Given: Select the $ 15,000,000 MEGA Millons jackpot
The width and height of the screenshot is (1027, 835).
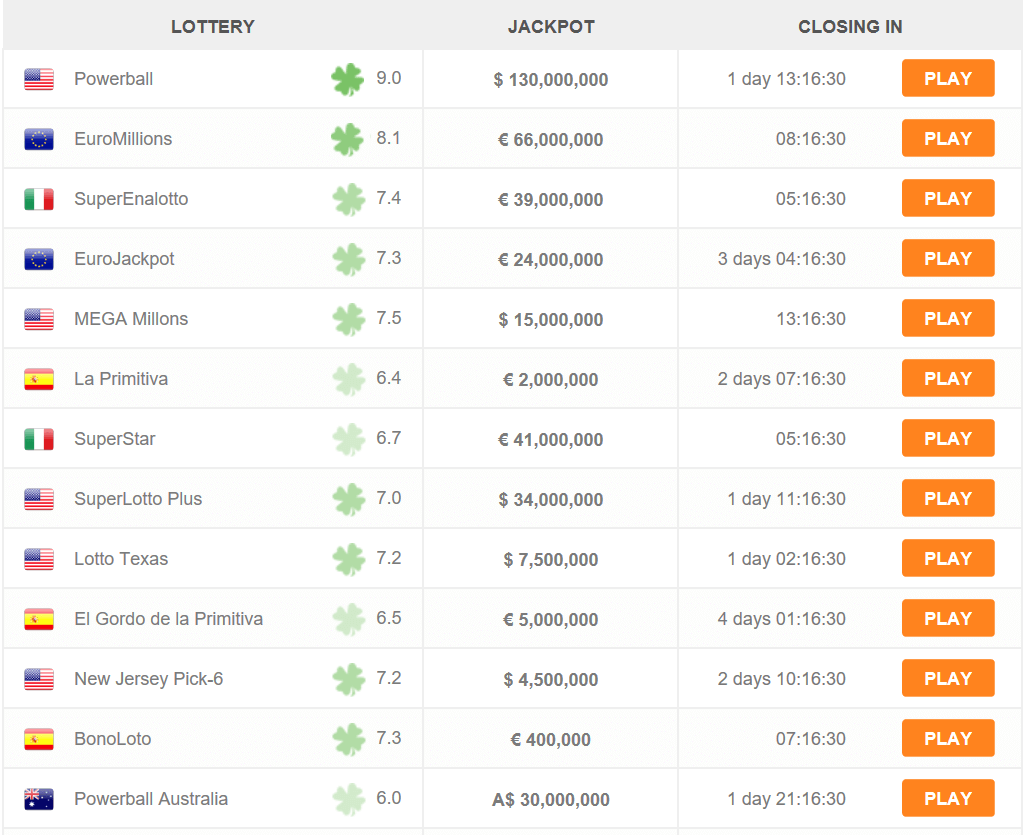Looking at the screenshot, I should pos(551,320).
